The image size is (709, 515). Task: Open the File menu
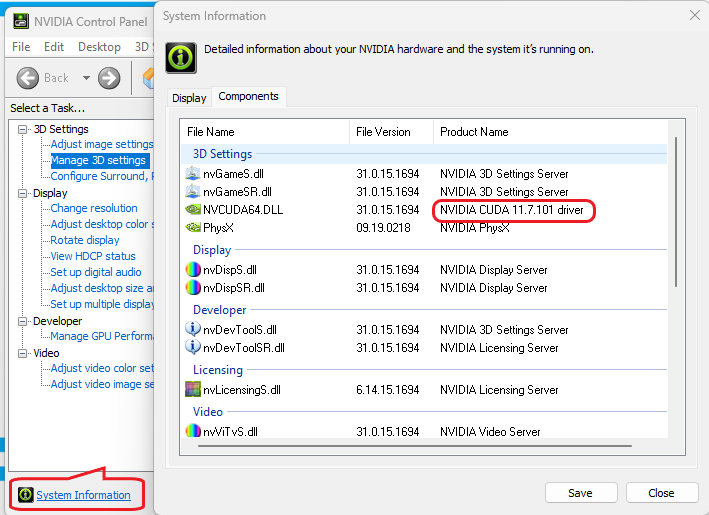(21, 47)
